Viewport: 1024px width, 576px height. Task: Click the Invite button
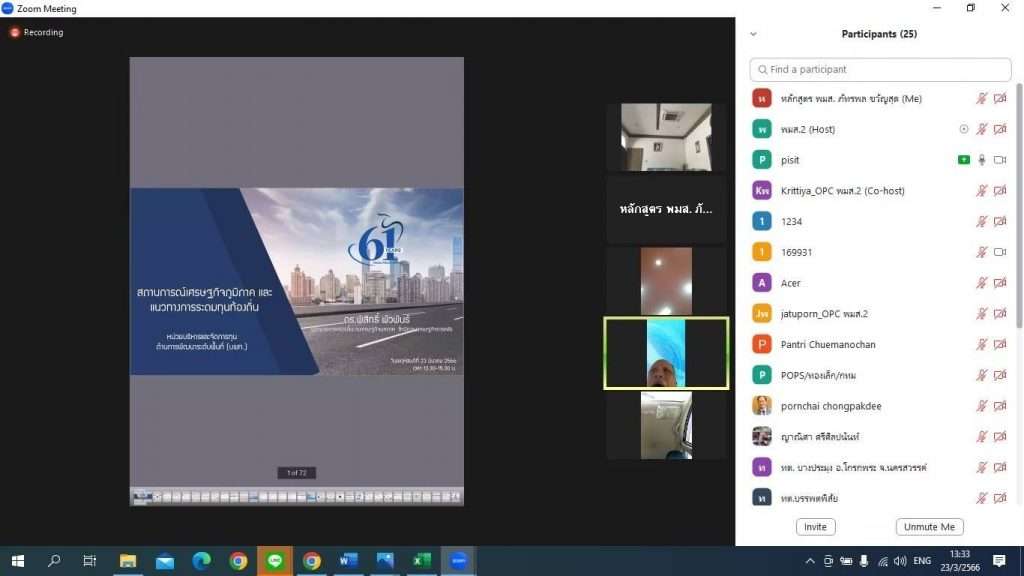point(815,527)
